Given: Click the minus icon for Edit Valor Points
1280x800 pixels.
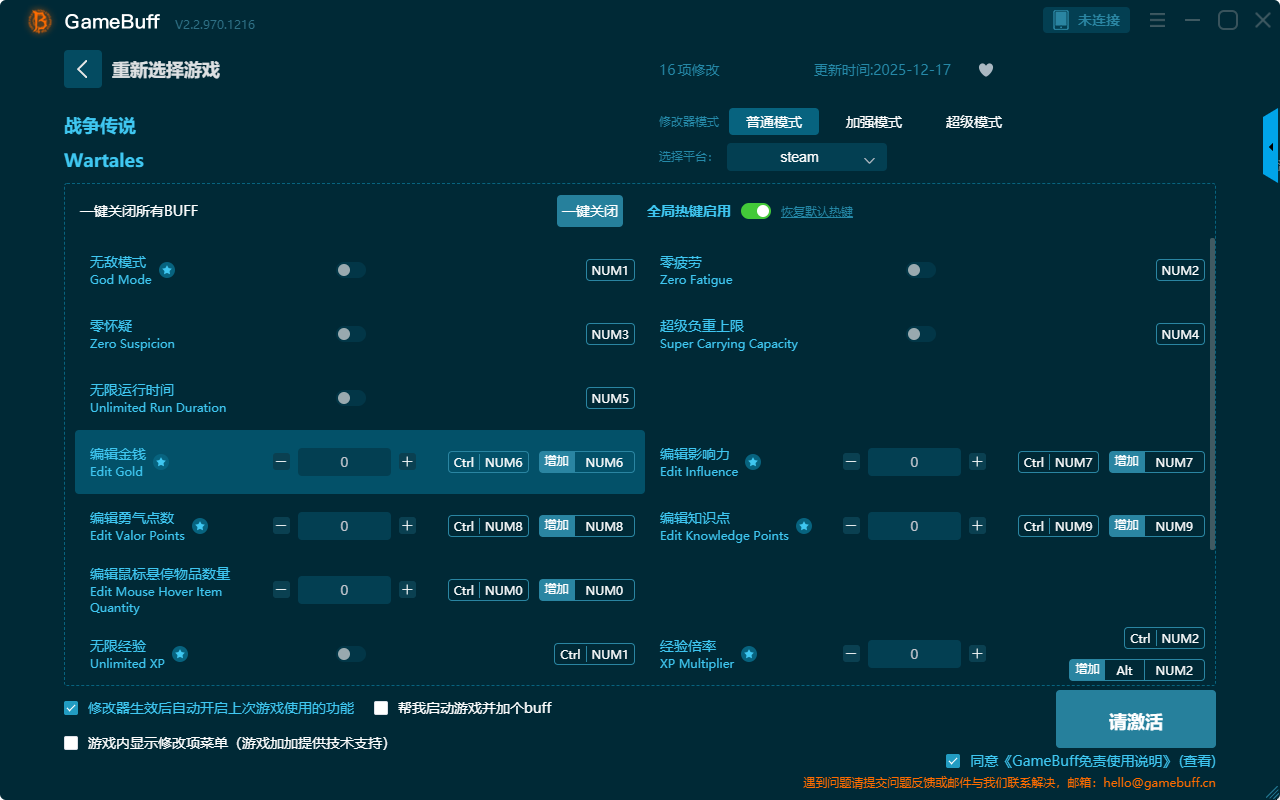Looking at the screenshot, I should pos(281,526).
